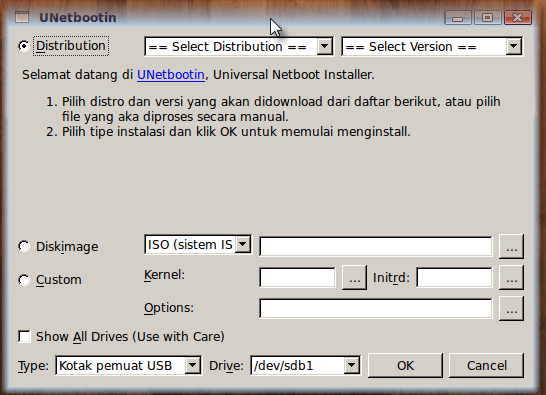This screenshot has height=395, width=546.
Task: Close the UNetbootin window
Action: (x=518, y=17)
